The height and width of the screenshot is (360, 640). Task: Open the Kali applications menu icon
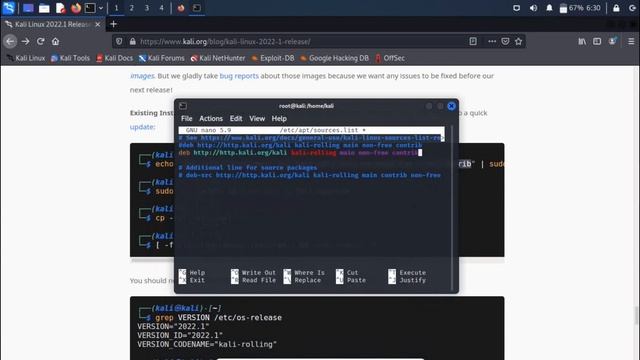(8, 8)
